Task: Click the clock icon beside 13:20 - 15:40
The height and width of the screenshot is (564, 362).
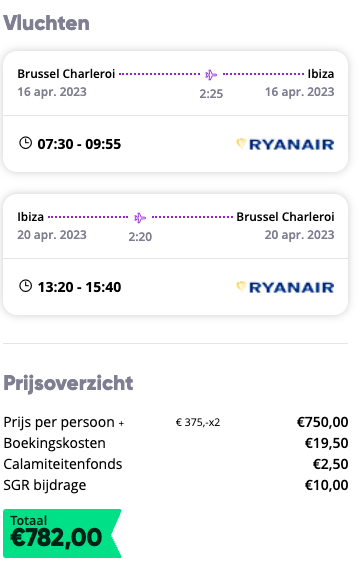Action: [x=25, y=286]
